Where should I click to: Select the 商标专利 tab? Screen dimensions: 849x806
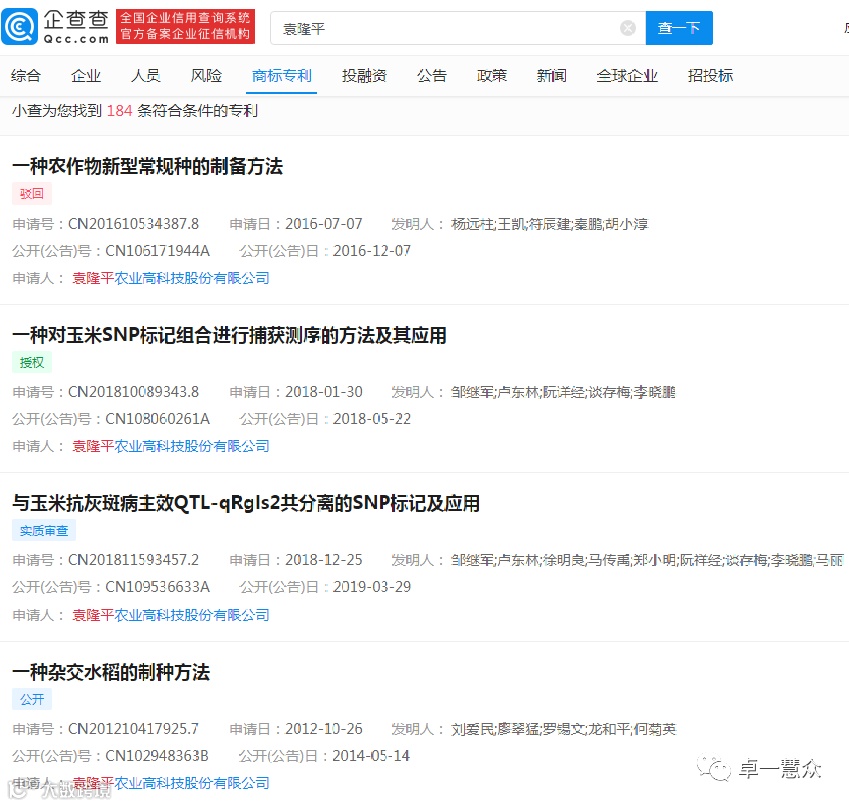point(282,76)
